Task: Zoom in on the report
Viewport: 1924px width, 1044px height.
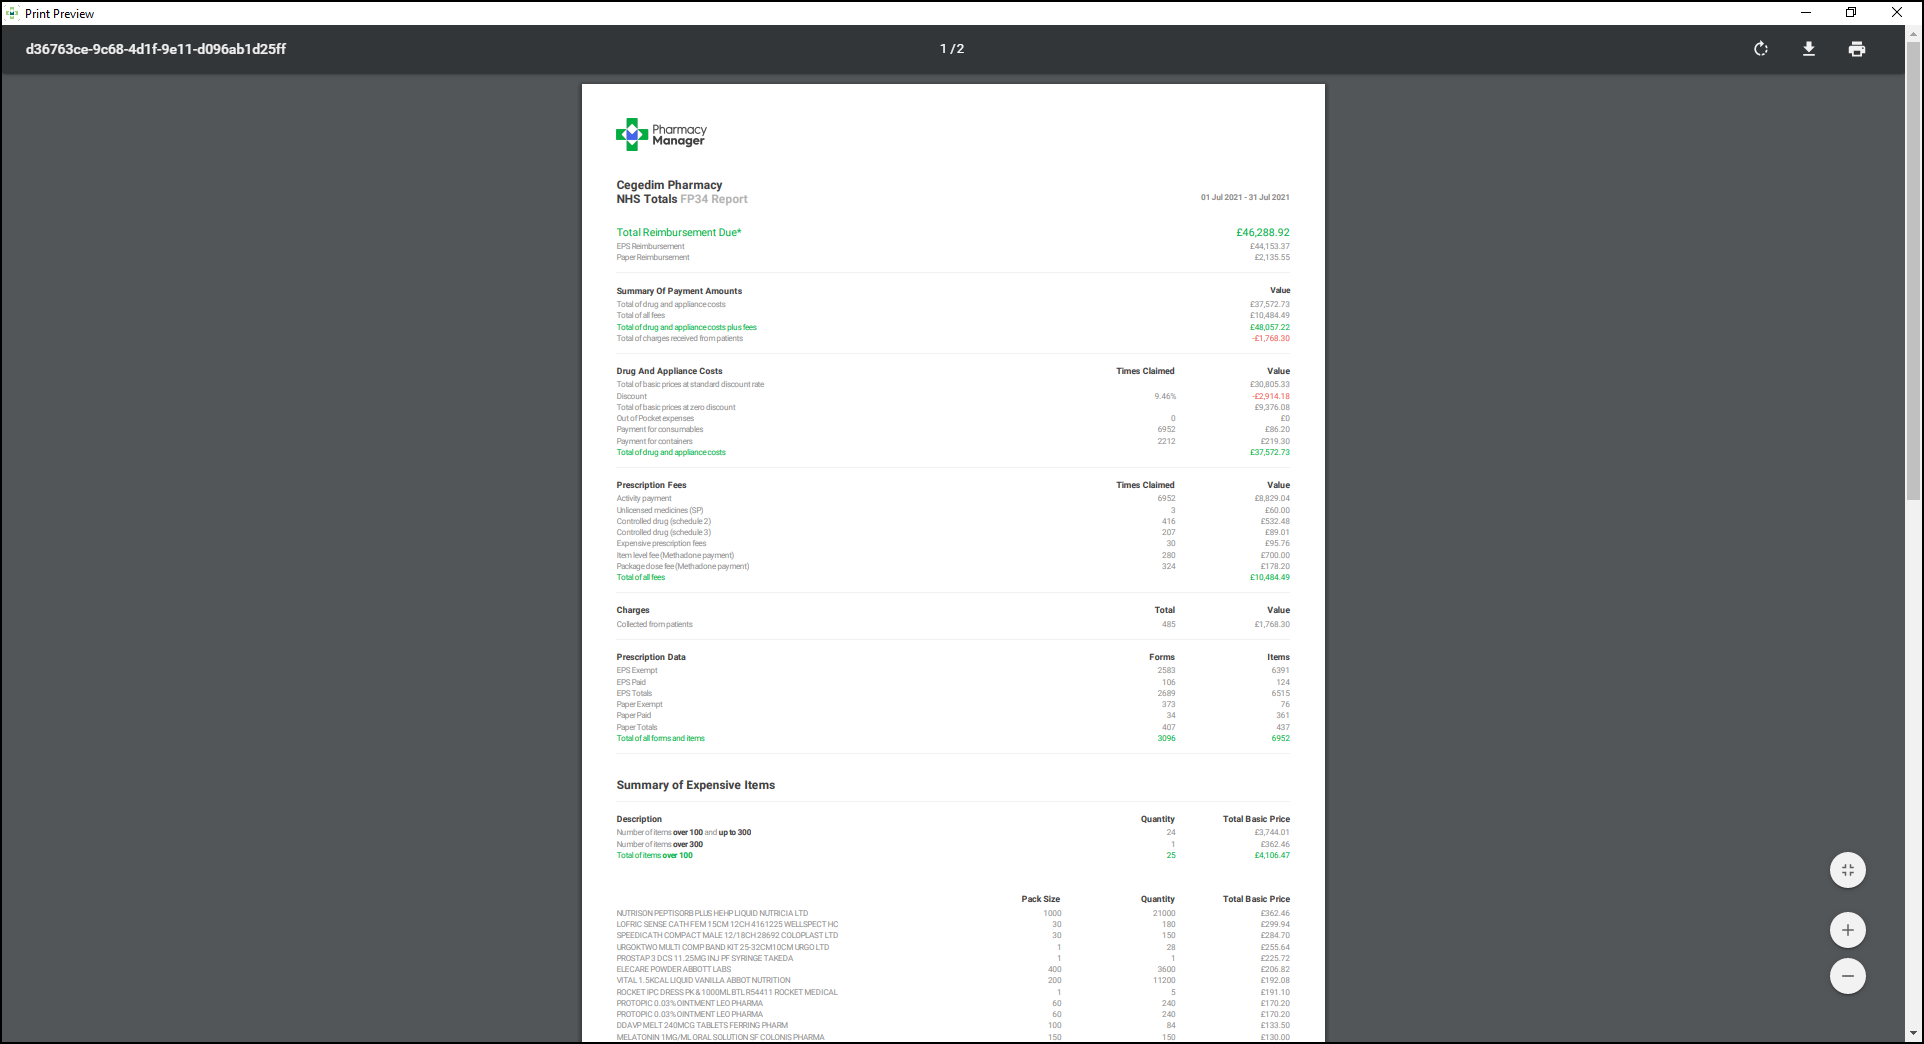Action: [x=1847, y=930]
